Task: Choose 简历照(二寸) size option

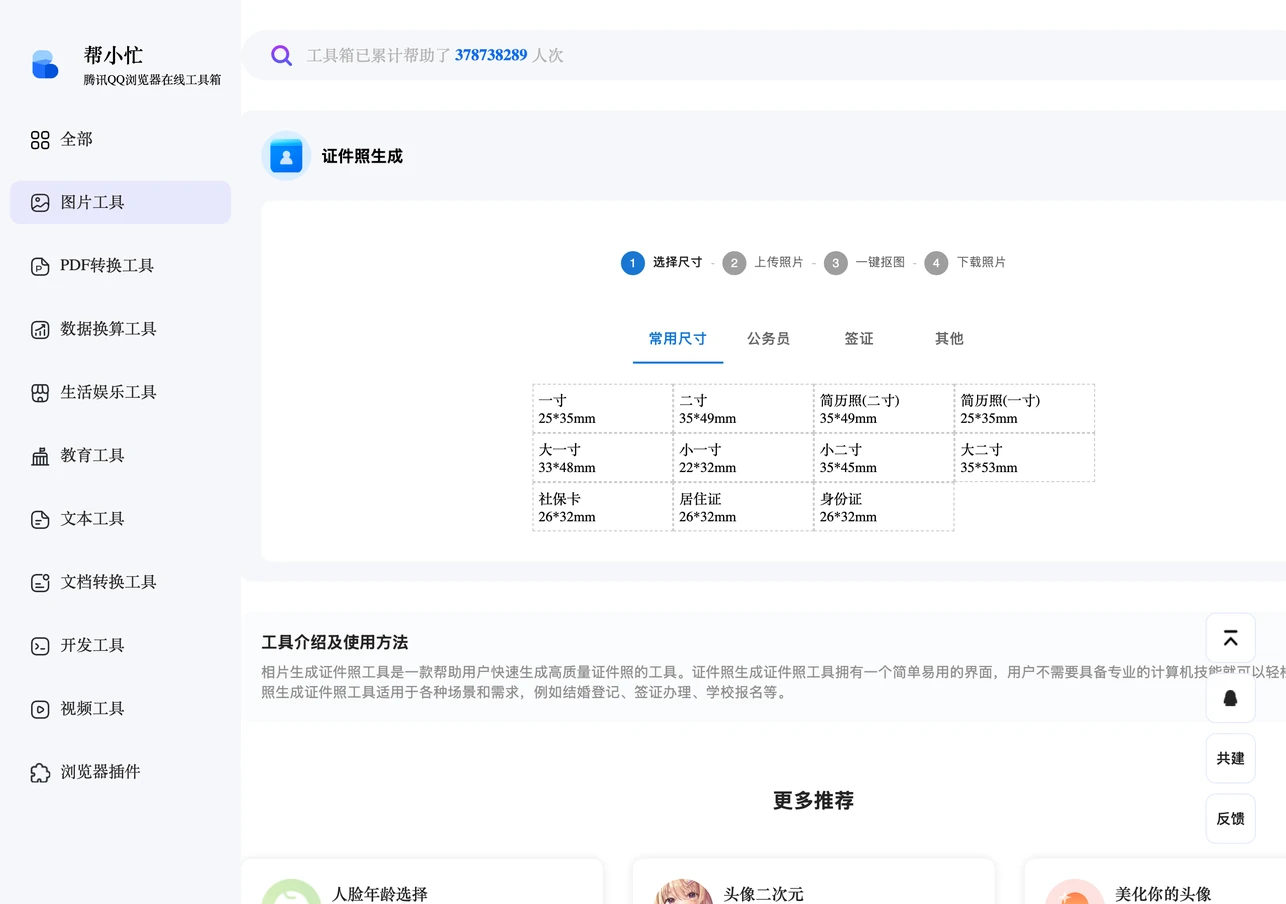Action: tap(884, 408)
